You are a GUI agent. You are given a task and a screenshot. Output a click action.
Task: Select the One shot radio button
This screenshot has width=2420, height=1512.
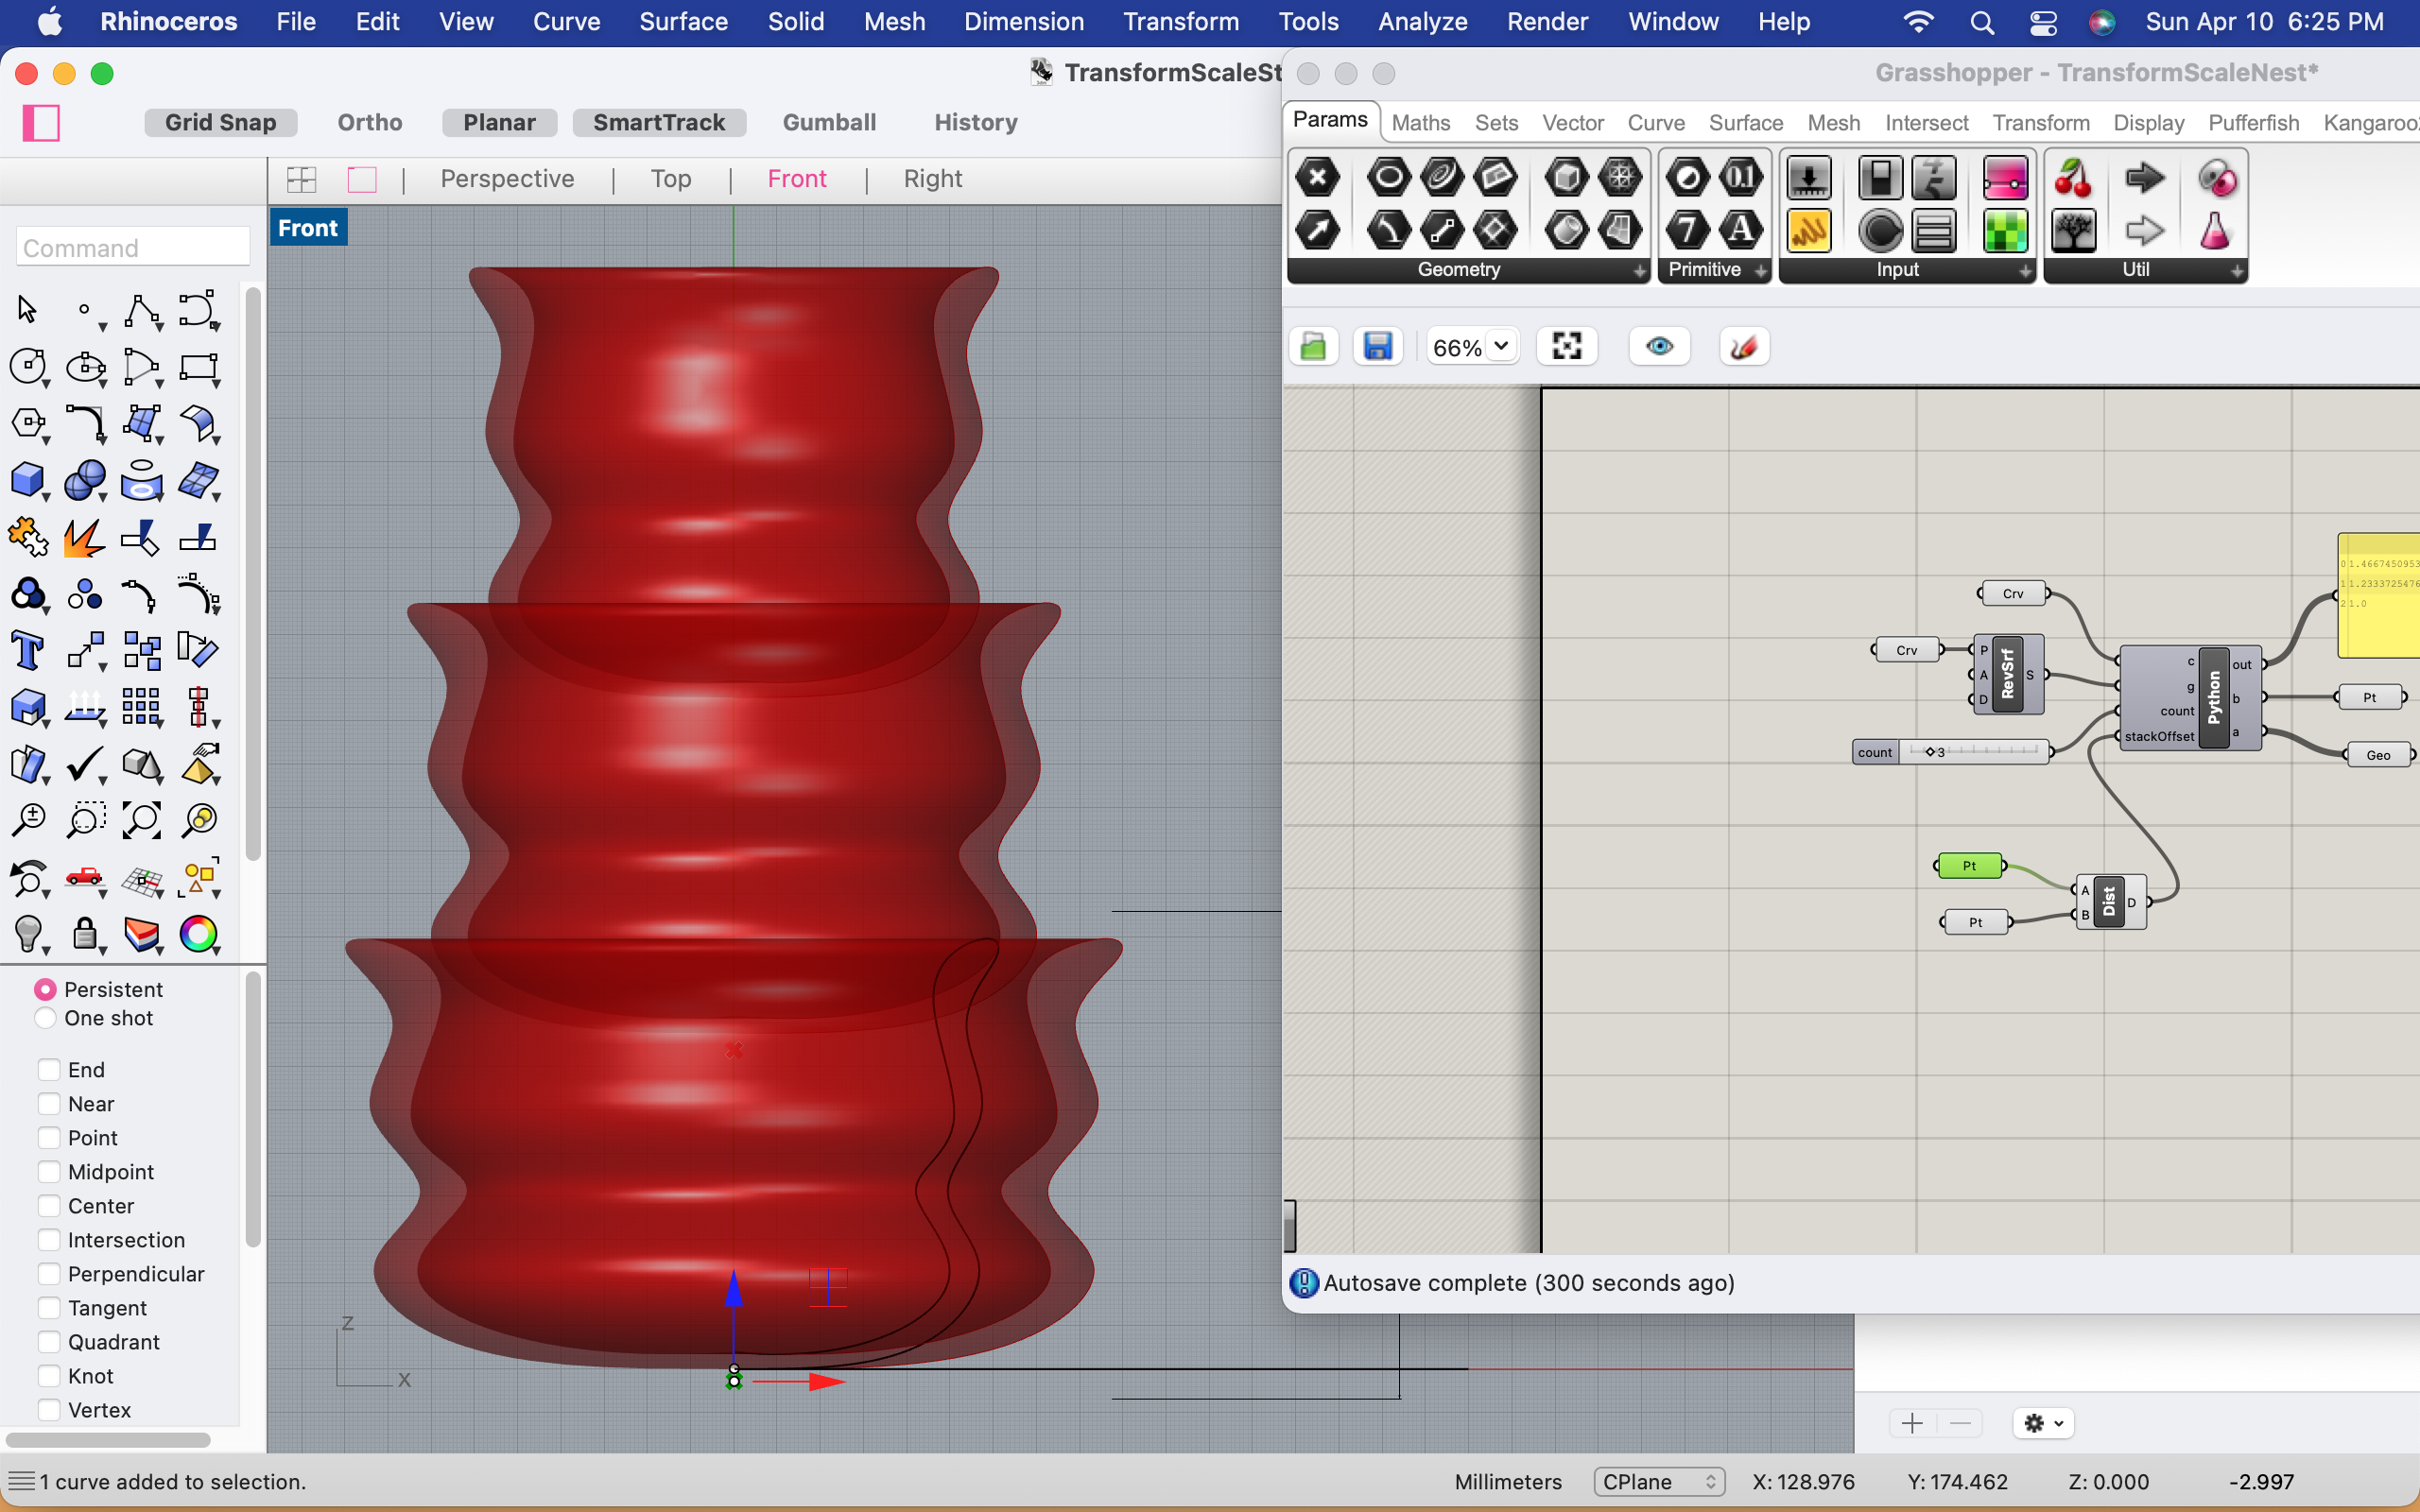pos(45,1018)
